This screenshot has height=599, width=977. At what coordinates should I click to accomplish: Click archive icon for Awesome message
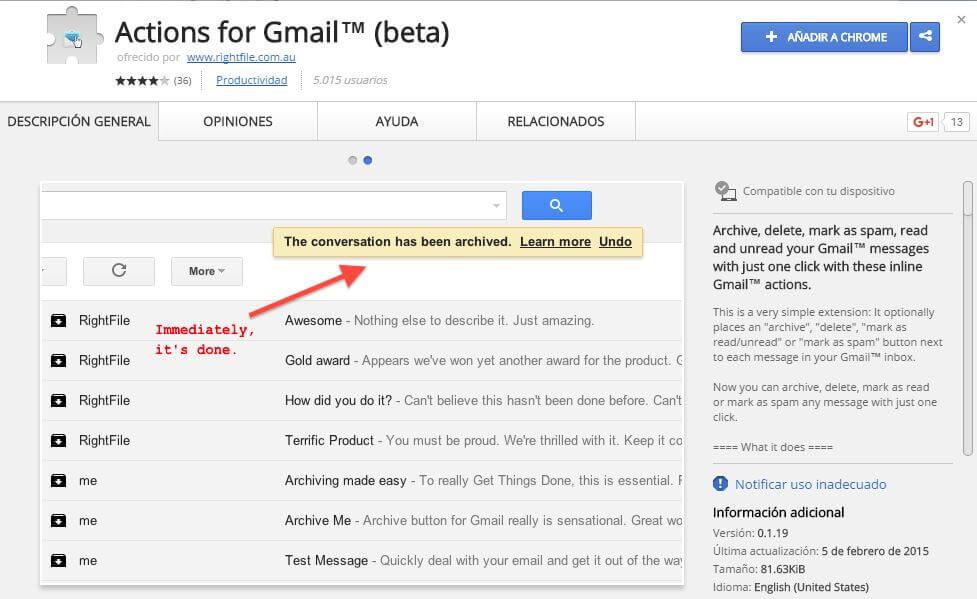coord(58,320)
